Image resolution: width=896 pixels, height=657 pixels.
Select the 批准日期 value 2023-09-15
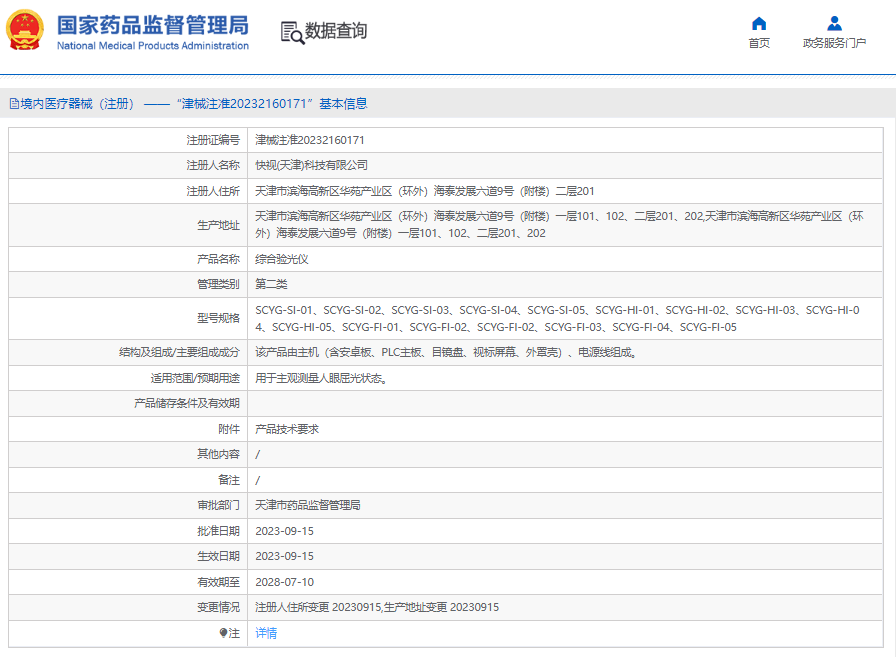pyautogui.click(x=285, y=531)
